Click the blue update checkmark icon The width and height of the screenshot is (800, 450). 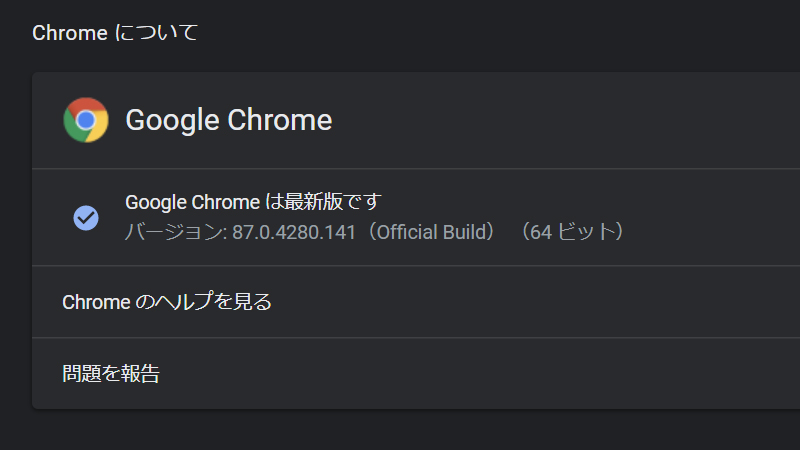pos(86,217)
